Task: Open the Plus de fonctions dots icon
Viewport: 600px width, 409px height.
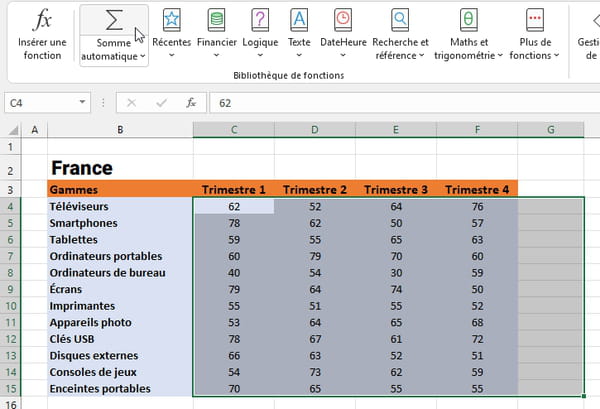Action: tap(535, 20)
